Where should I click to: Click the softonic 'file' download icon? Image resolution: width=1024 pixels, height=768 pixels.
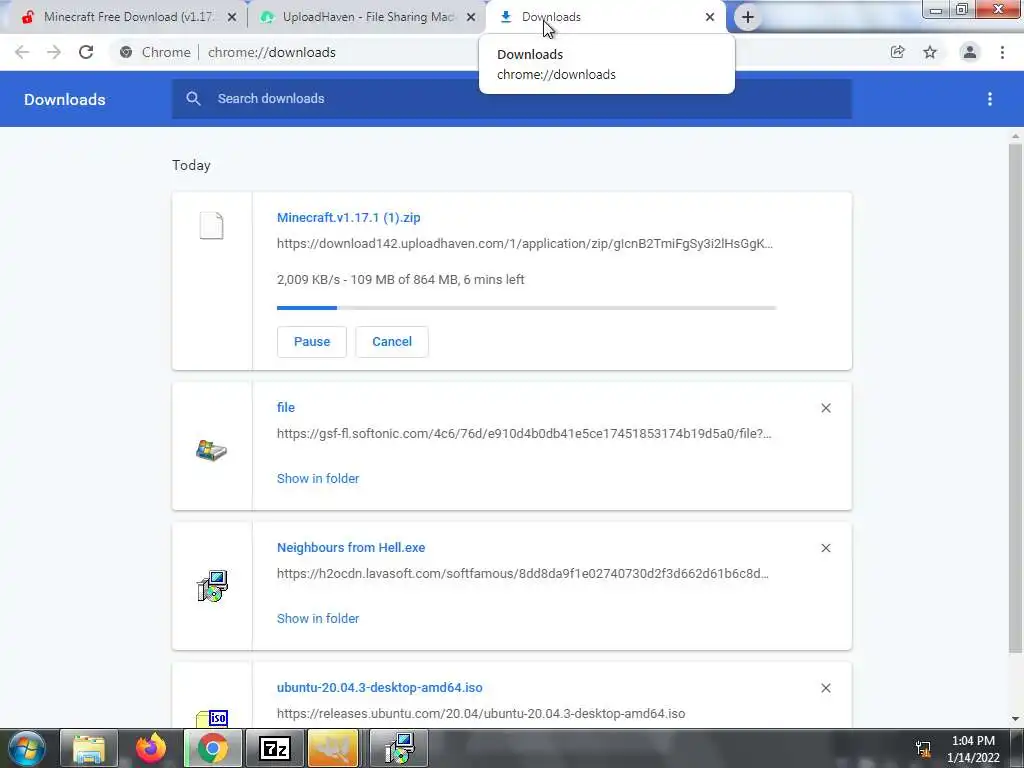pyautogui.click(x=212, y=450)
